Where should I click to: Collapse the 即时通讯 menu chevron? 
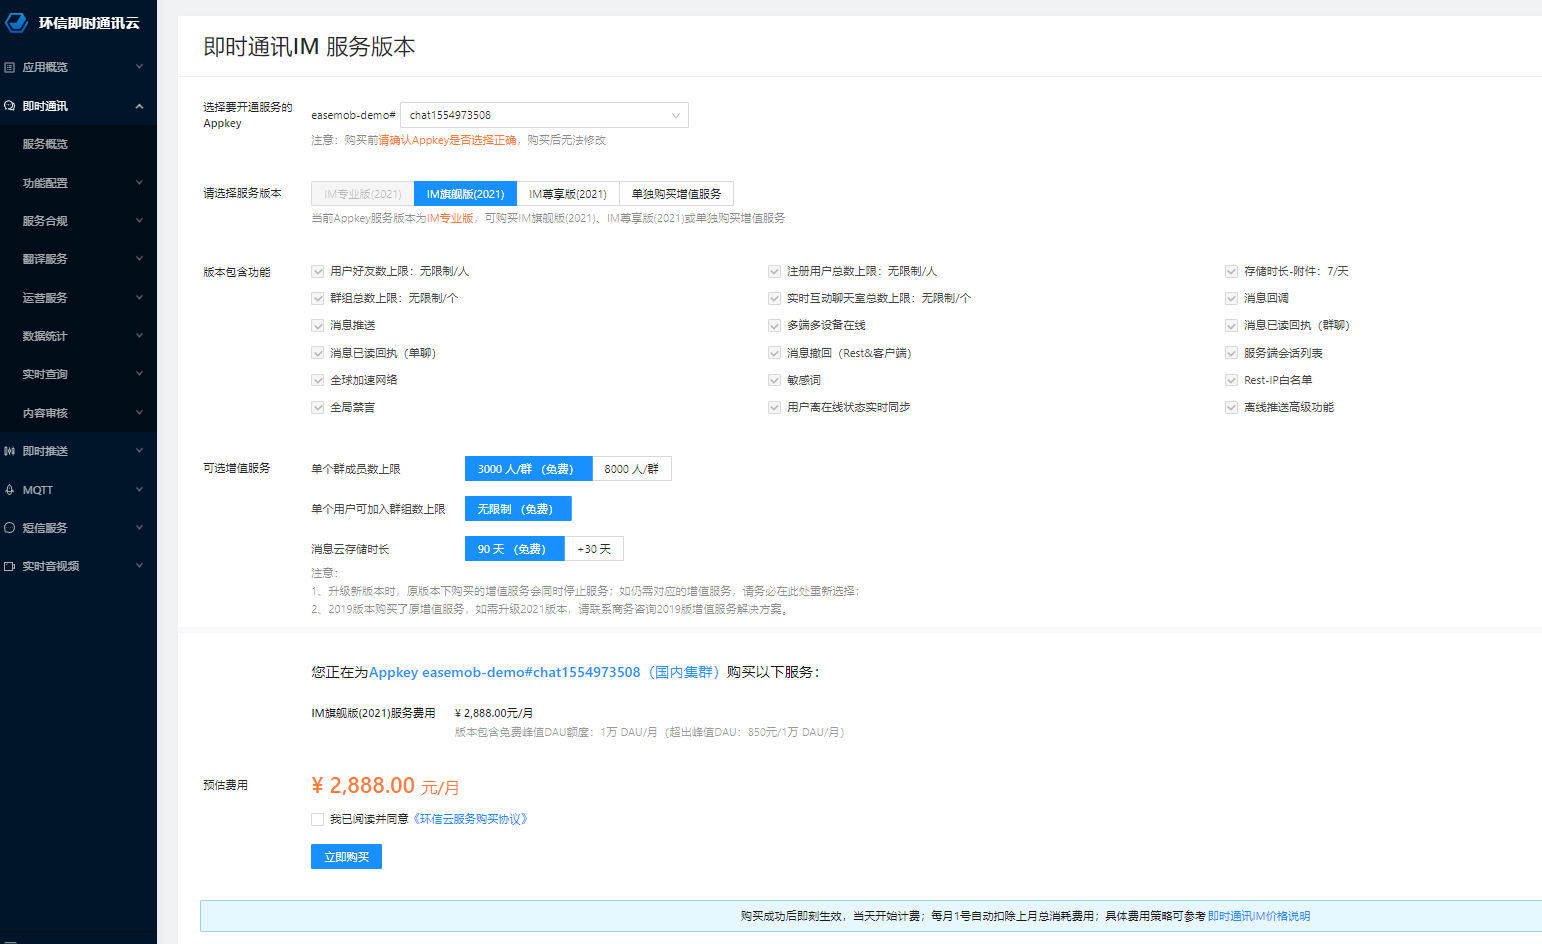tap(139, 106)
